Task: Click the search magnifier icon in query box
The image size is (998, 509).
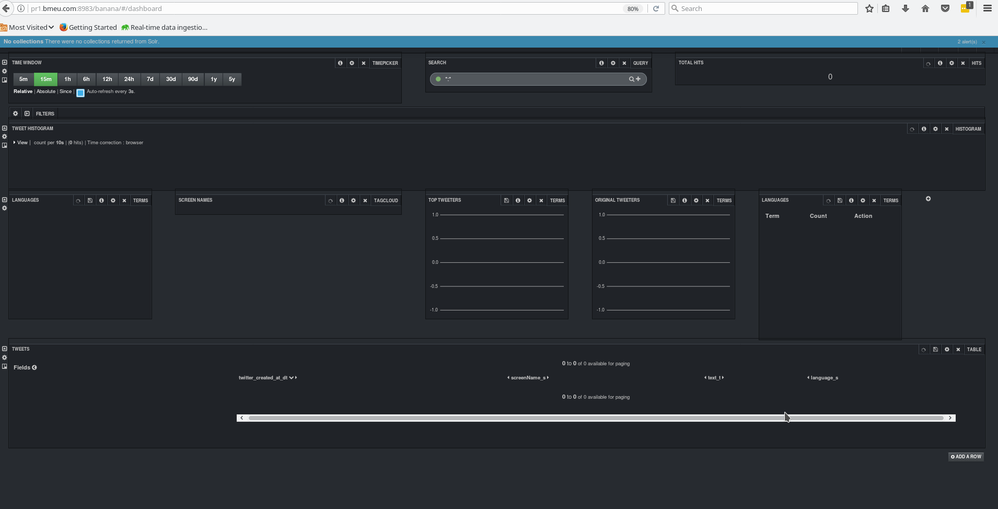Action: [631, 79]
